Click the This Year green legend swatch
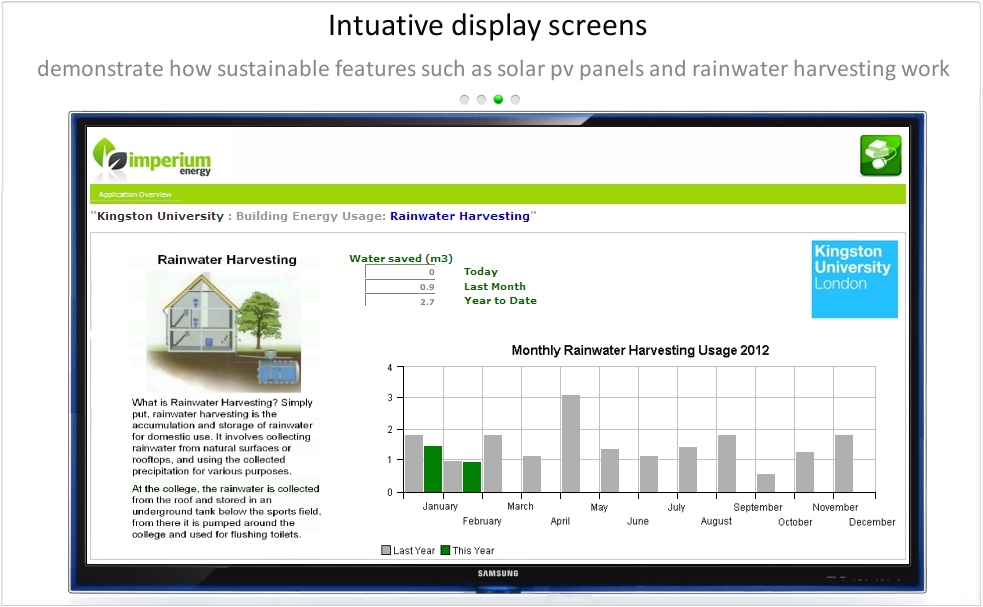Viewport: 983px width, 607px height. [x=445, y=550]
